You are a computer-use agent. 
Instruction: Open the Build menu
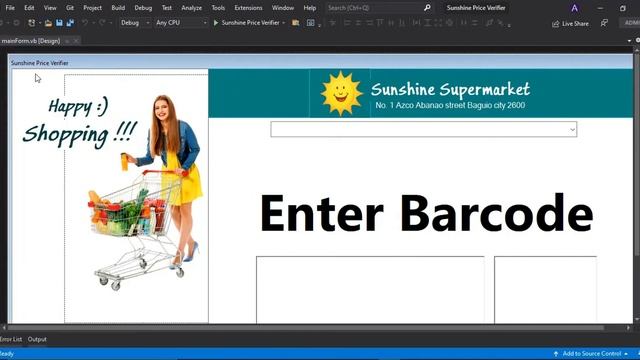tap(118, 8)
